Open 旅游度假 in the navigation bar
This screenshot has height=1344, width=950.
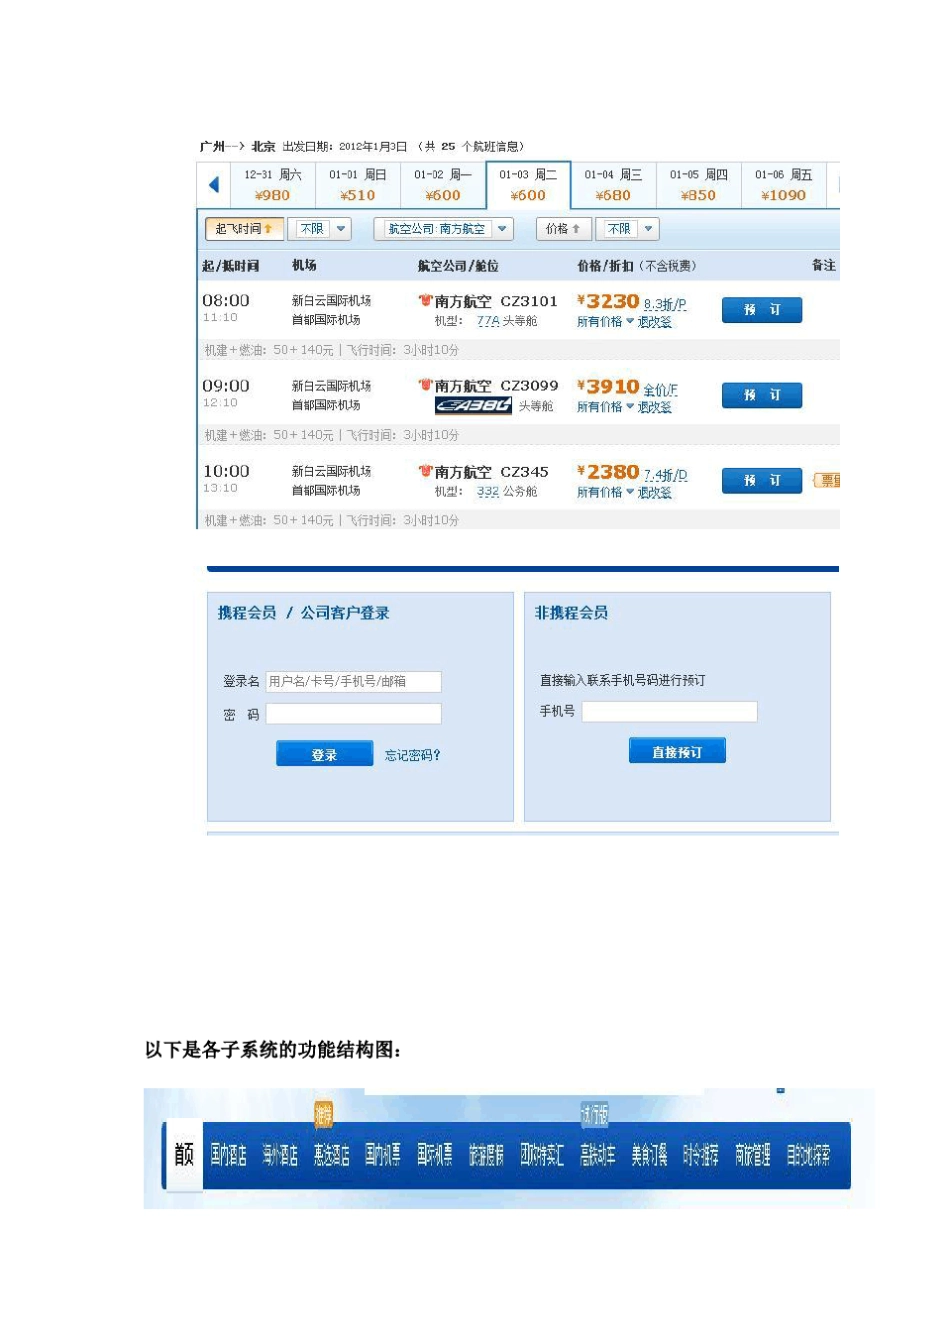pos(486,1156)
